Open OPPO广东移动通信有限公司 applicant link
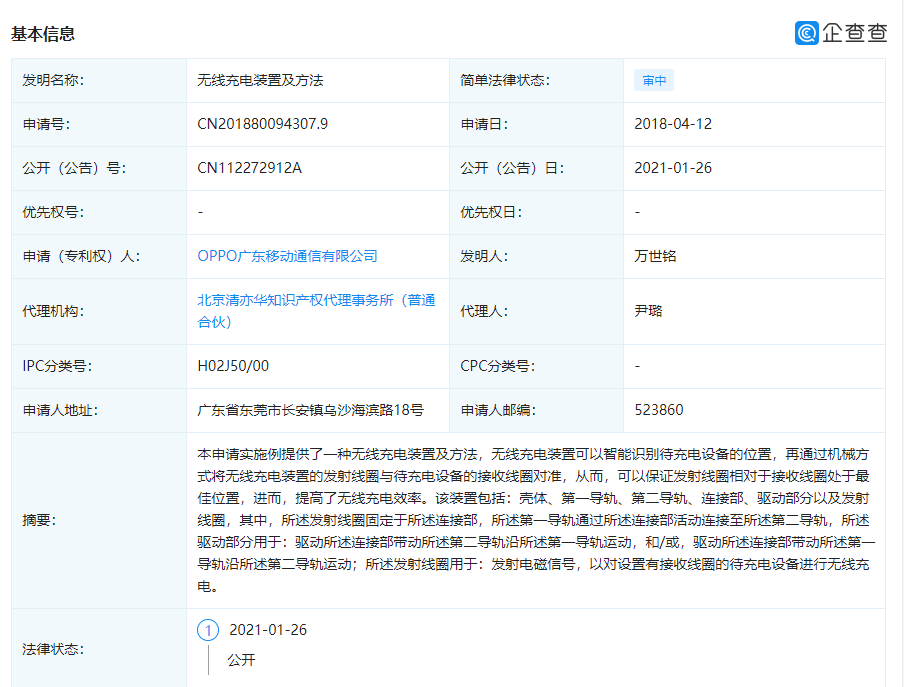Image resolution: width=904 pixels, height=687 pixels. [287, 256]
